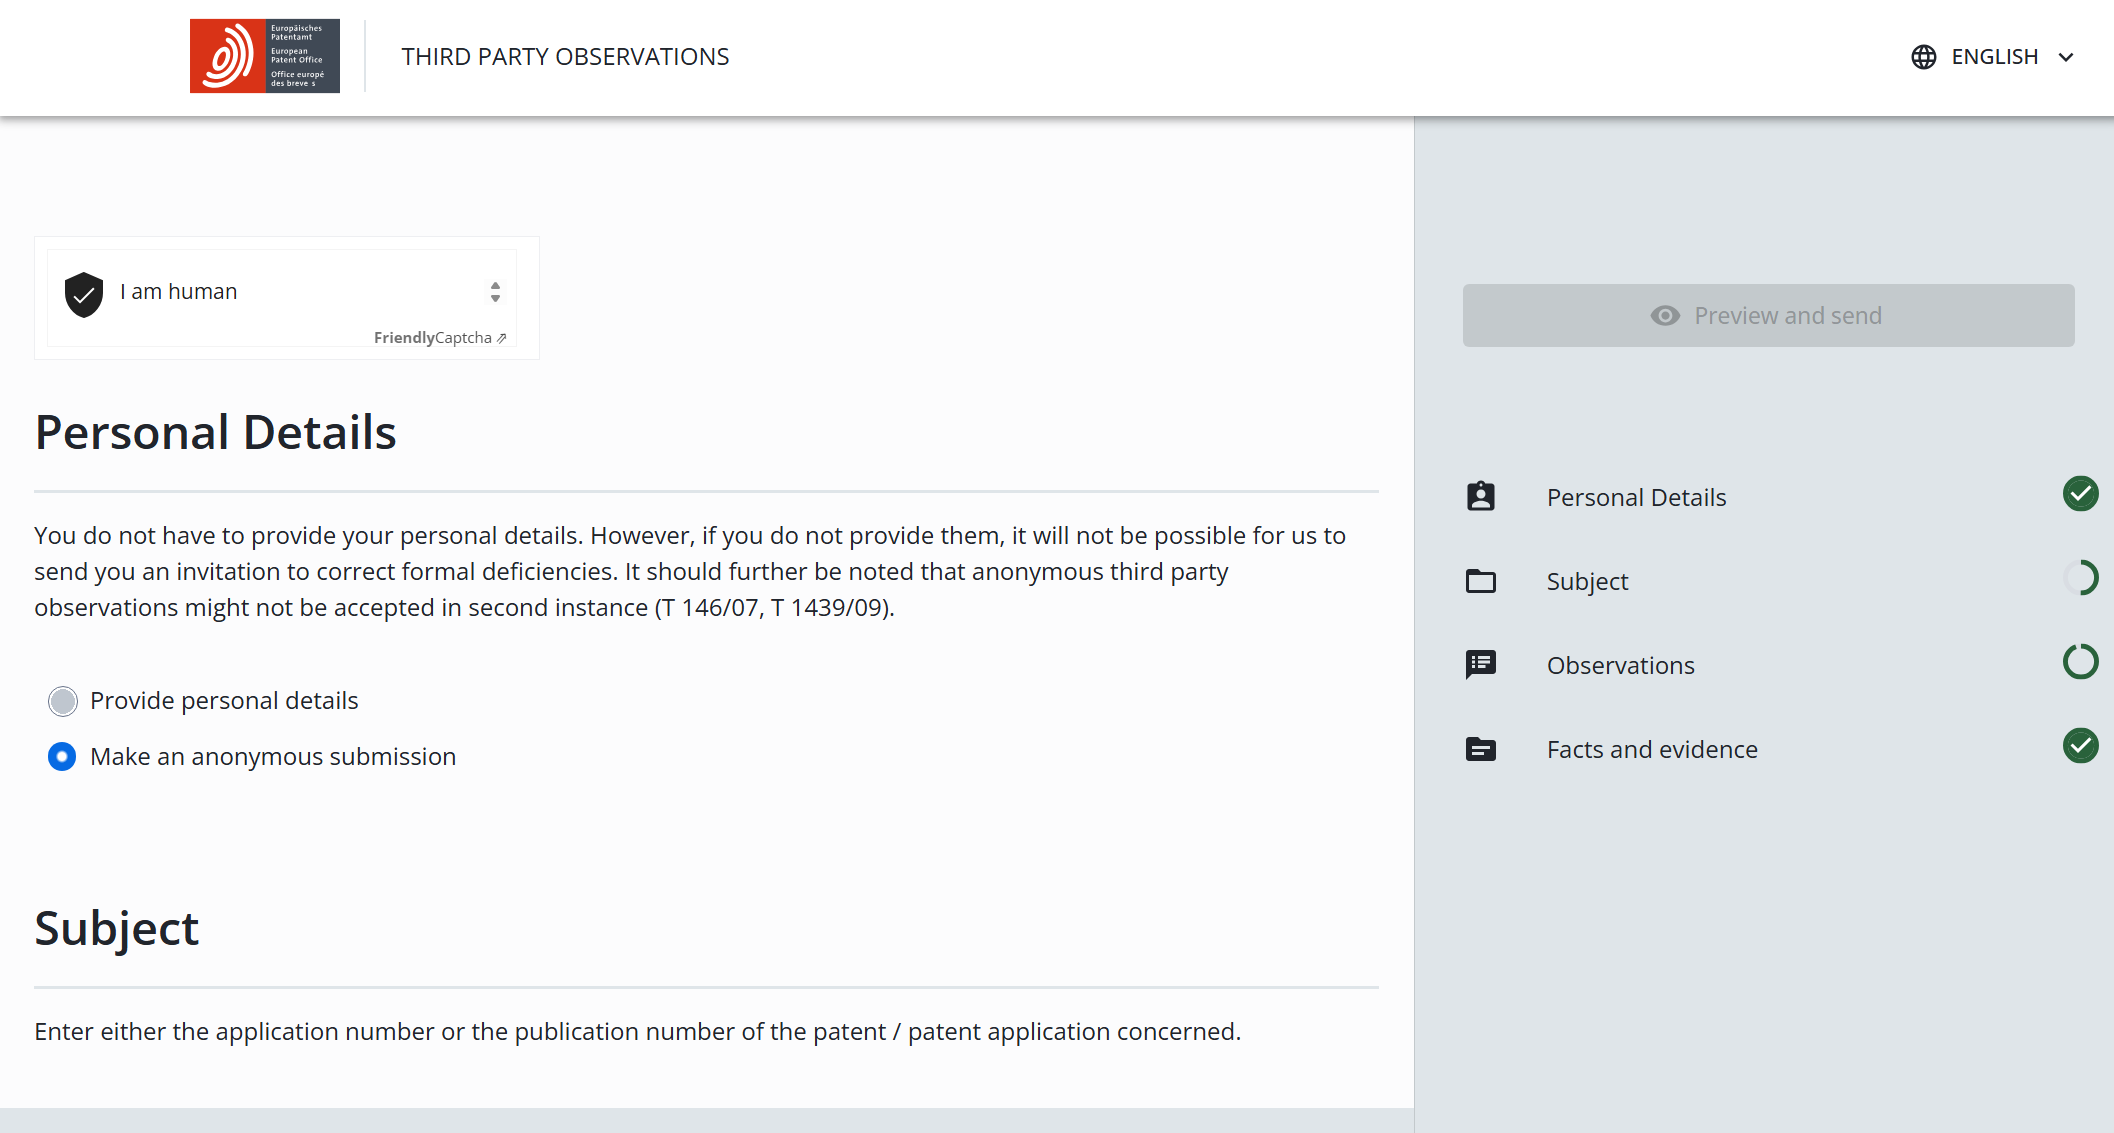Image resolution: width=2114 pixels, height=1133 pixels.
Task: Click the Observations progress circle indicator
Action: (x=2080, y=662)
